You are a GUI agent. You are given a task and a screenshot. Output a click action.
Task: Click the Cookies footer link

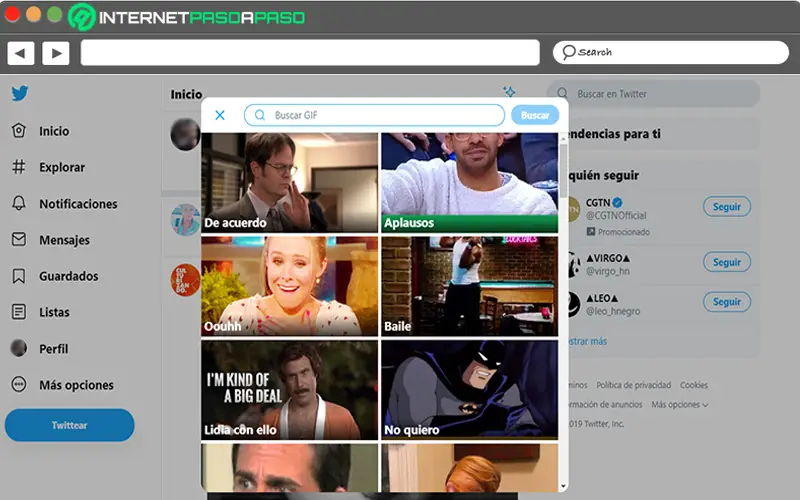point(693,385)
